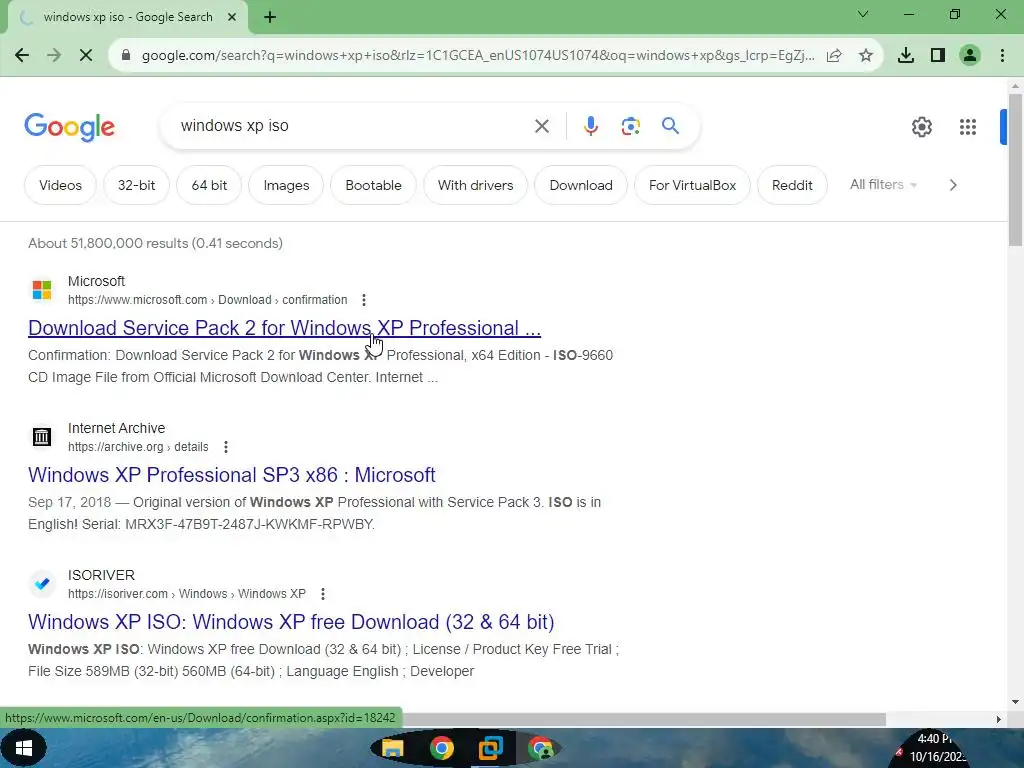Open a new tab with plus button
This screenshot has height=768, width=1024.
click(x=270, y=17)
